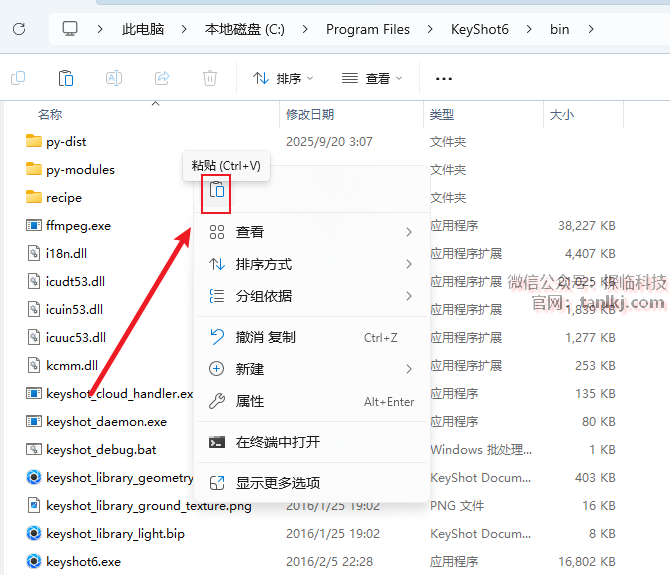
Task: Expand the chevron after Program Files
Action: tap(430, 29)
